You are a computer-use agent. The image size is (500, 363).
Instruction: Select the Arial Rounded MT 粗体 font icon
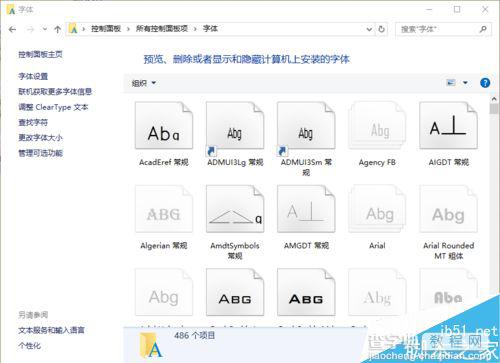tap(448, 209)
